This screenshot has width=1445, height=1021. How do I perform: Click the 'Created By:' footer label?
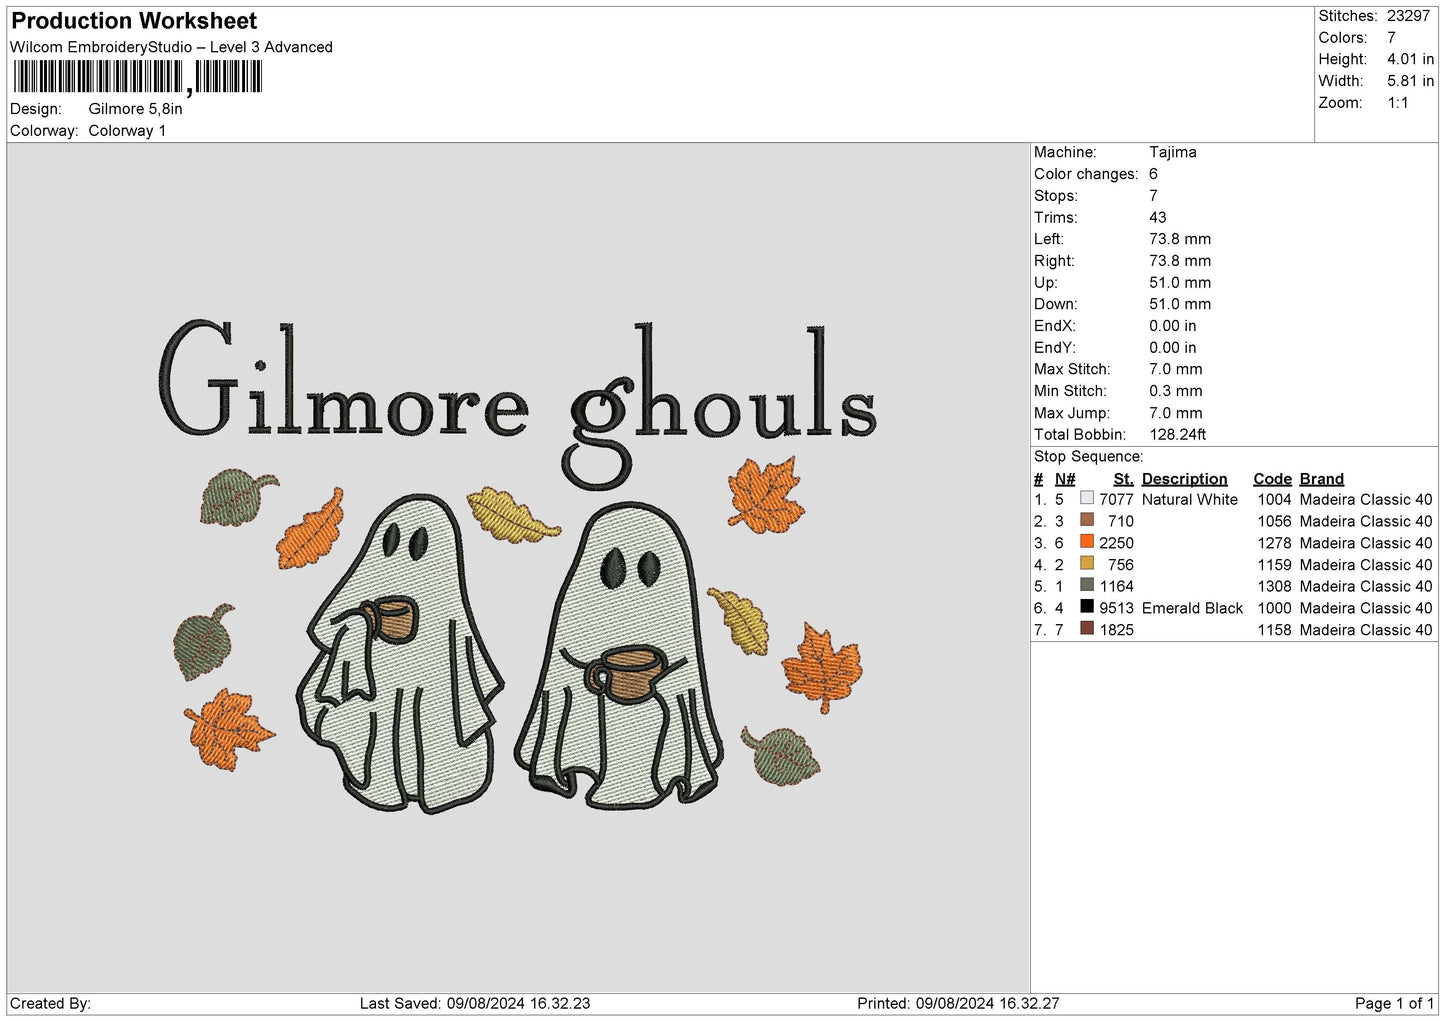pyautogui.click(x=50, y=1003)
